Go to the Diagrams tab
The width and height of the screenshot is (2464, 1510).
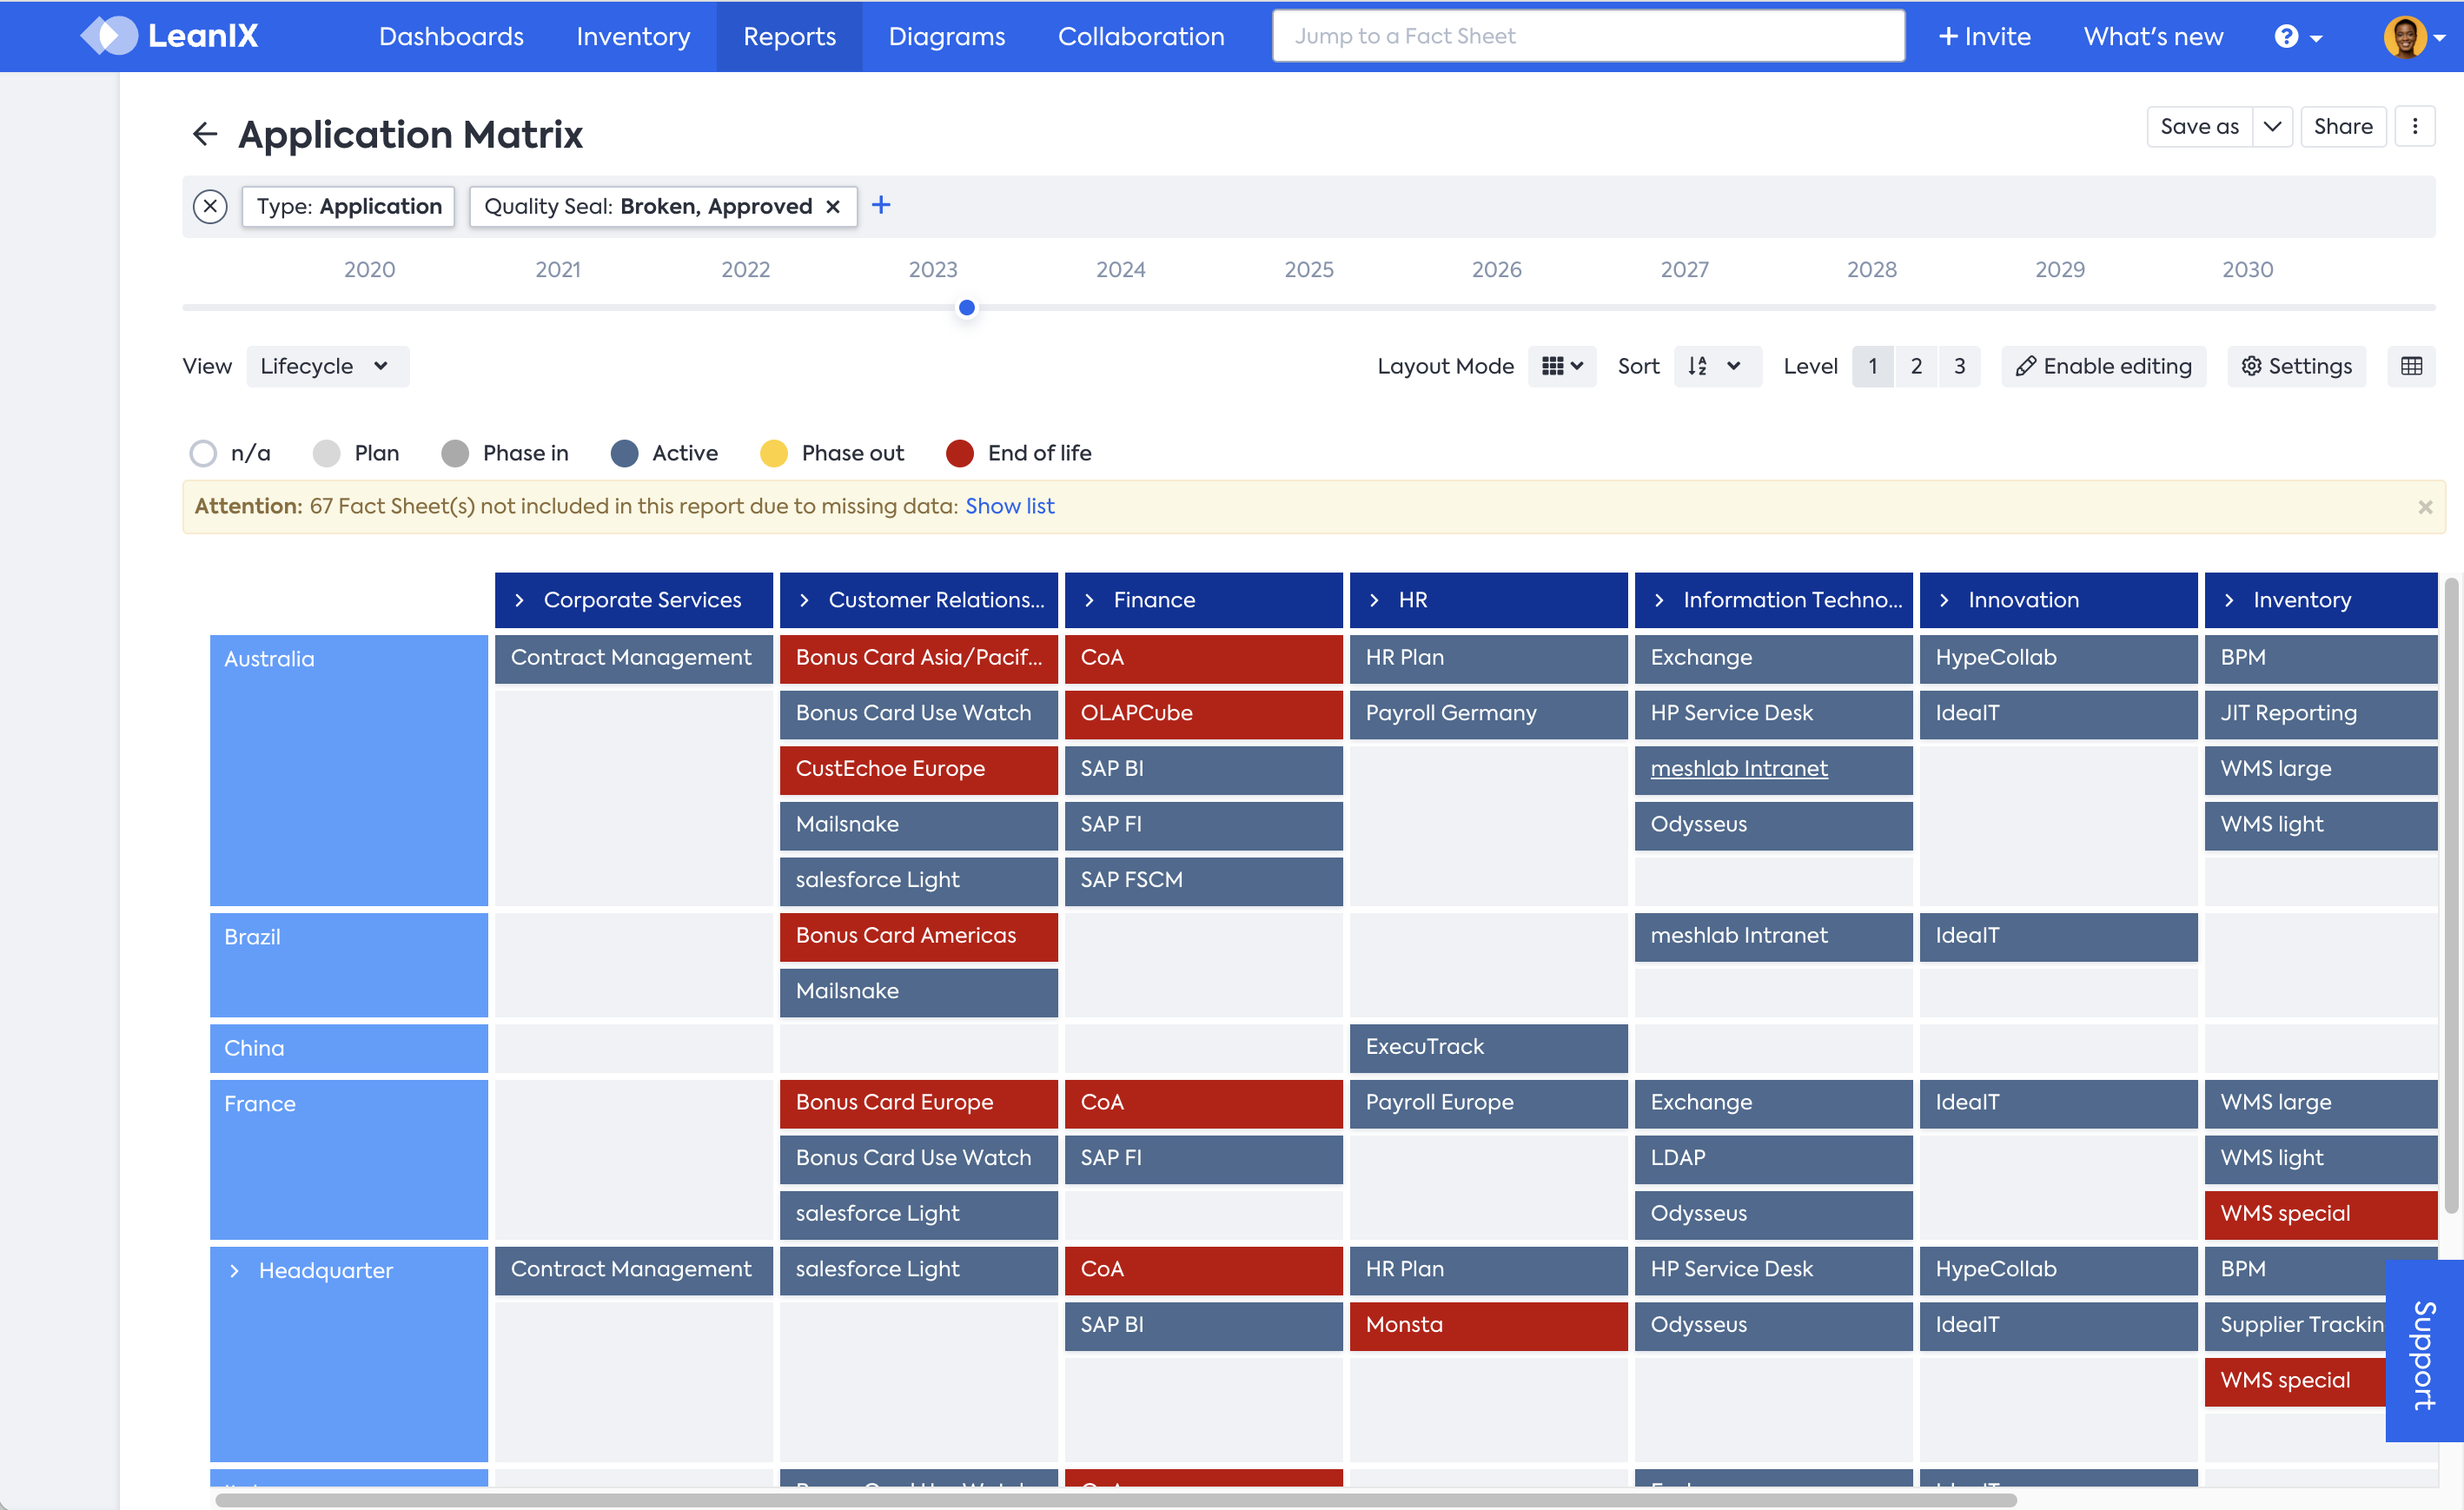click(946, 37)
